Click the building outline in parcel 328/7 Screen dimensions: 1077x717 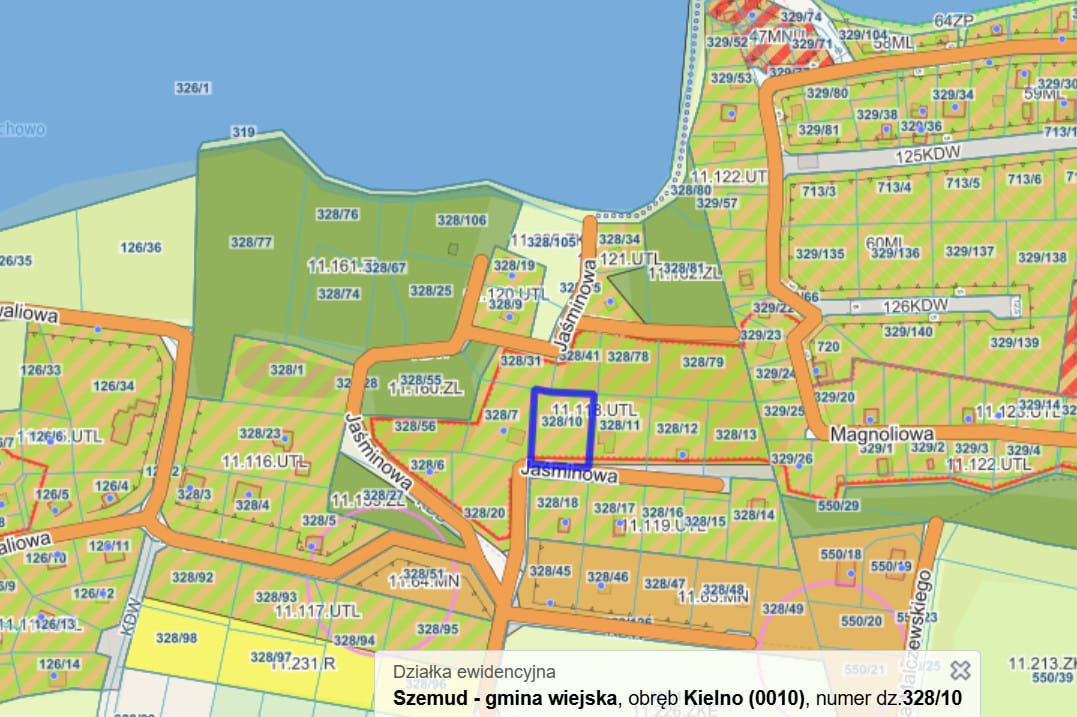514,435
